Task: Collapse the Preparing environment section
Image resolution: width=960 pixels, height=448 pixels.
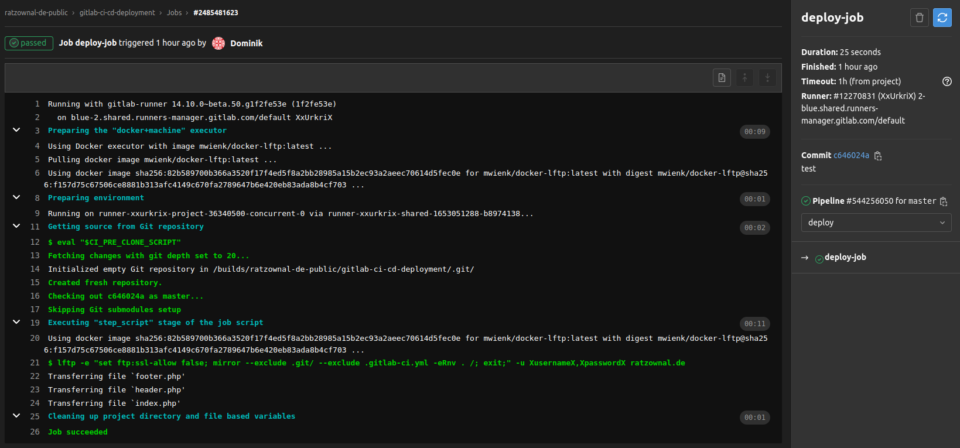Action: tap(16, 198)
